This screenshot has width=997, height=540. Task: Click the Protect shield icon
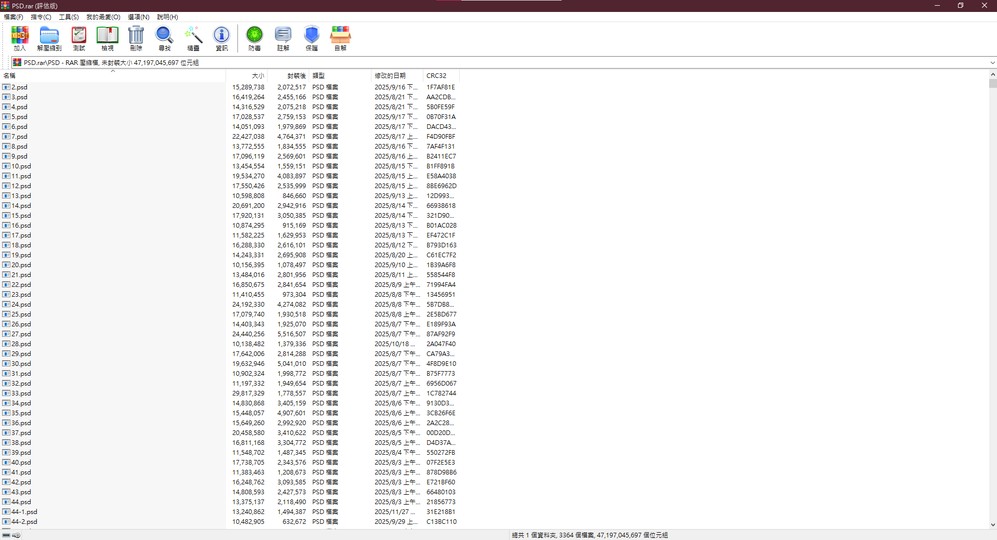point(312,34)
